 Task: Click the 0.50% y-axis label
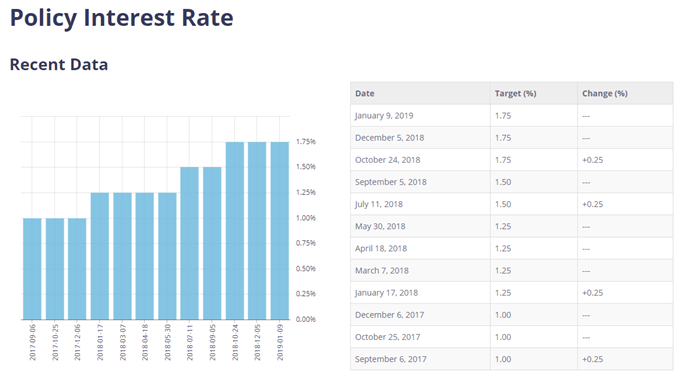(306, 268)
